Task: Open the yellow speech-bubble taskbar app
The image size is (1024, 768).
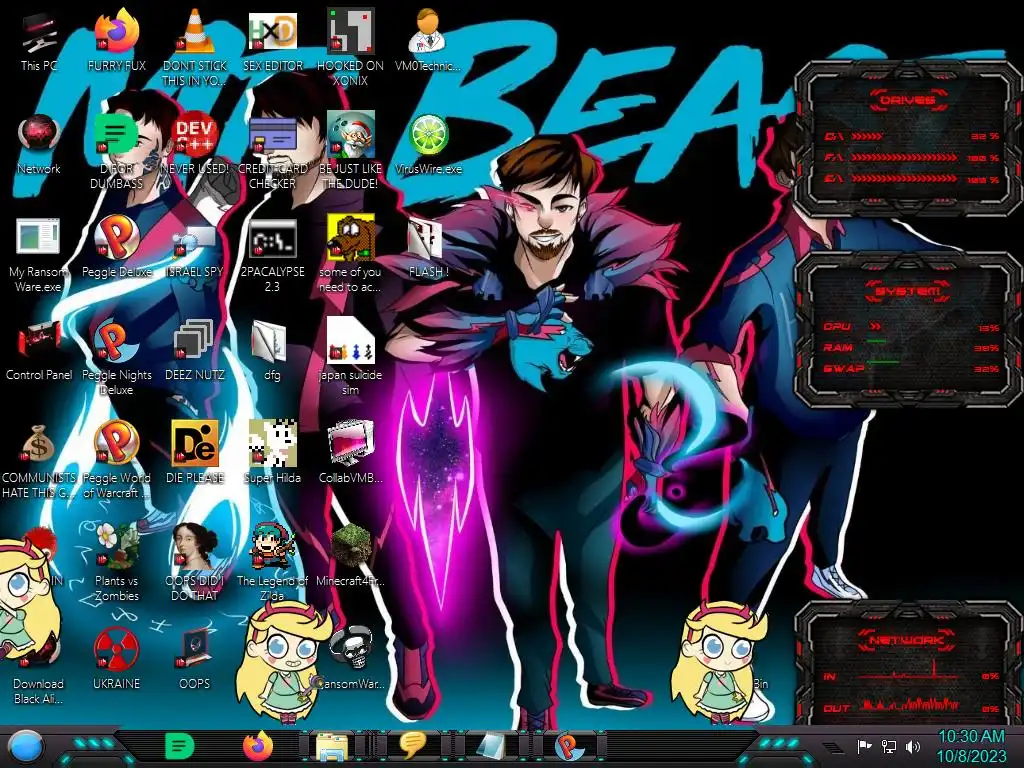Action: point(412,746)
